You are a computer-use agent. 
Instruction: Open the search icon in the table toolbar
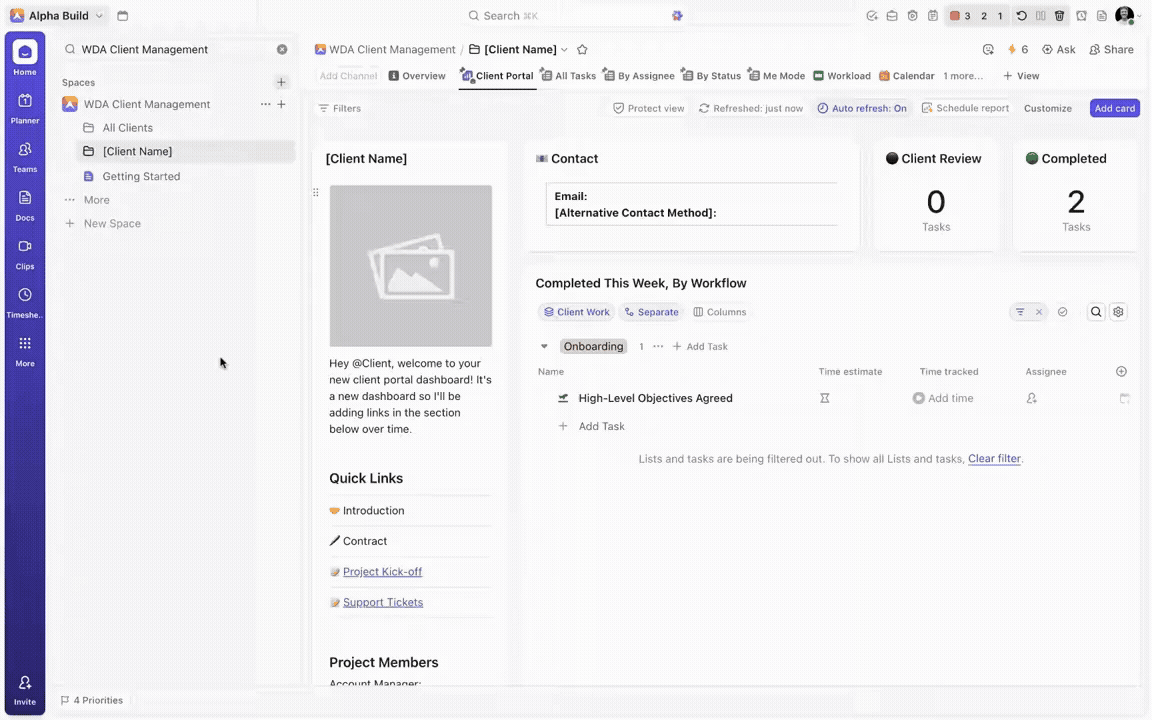coord(1096,311)
